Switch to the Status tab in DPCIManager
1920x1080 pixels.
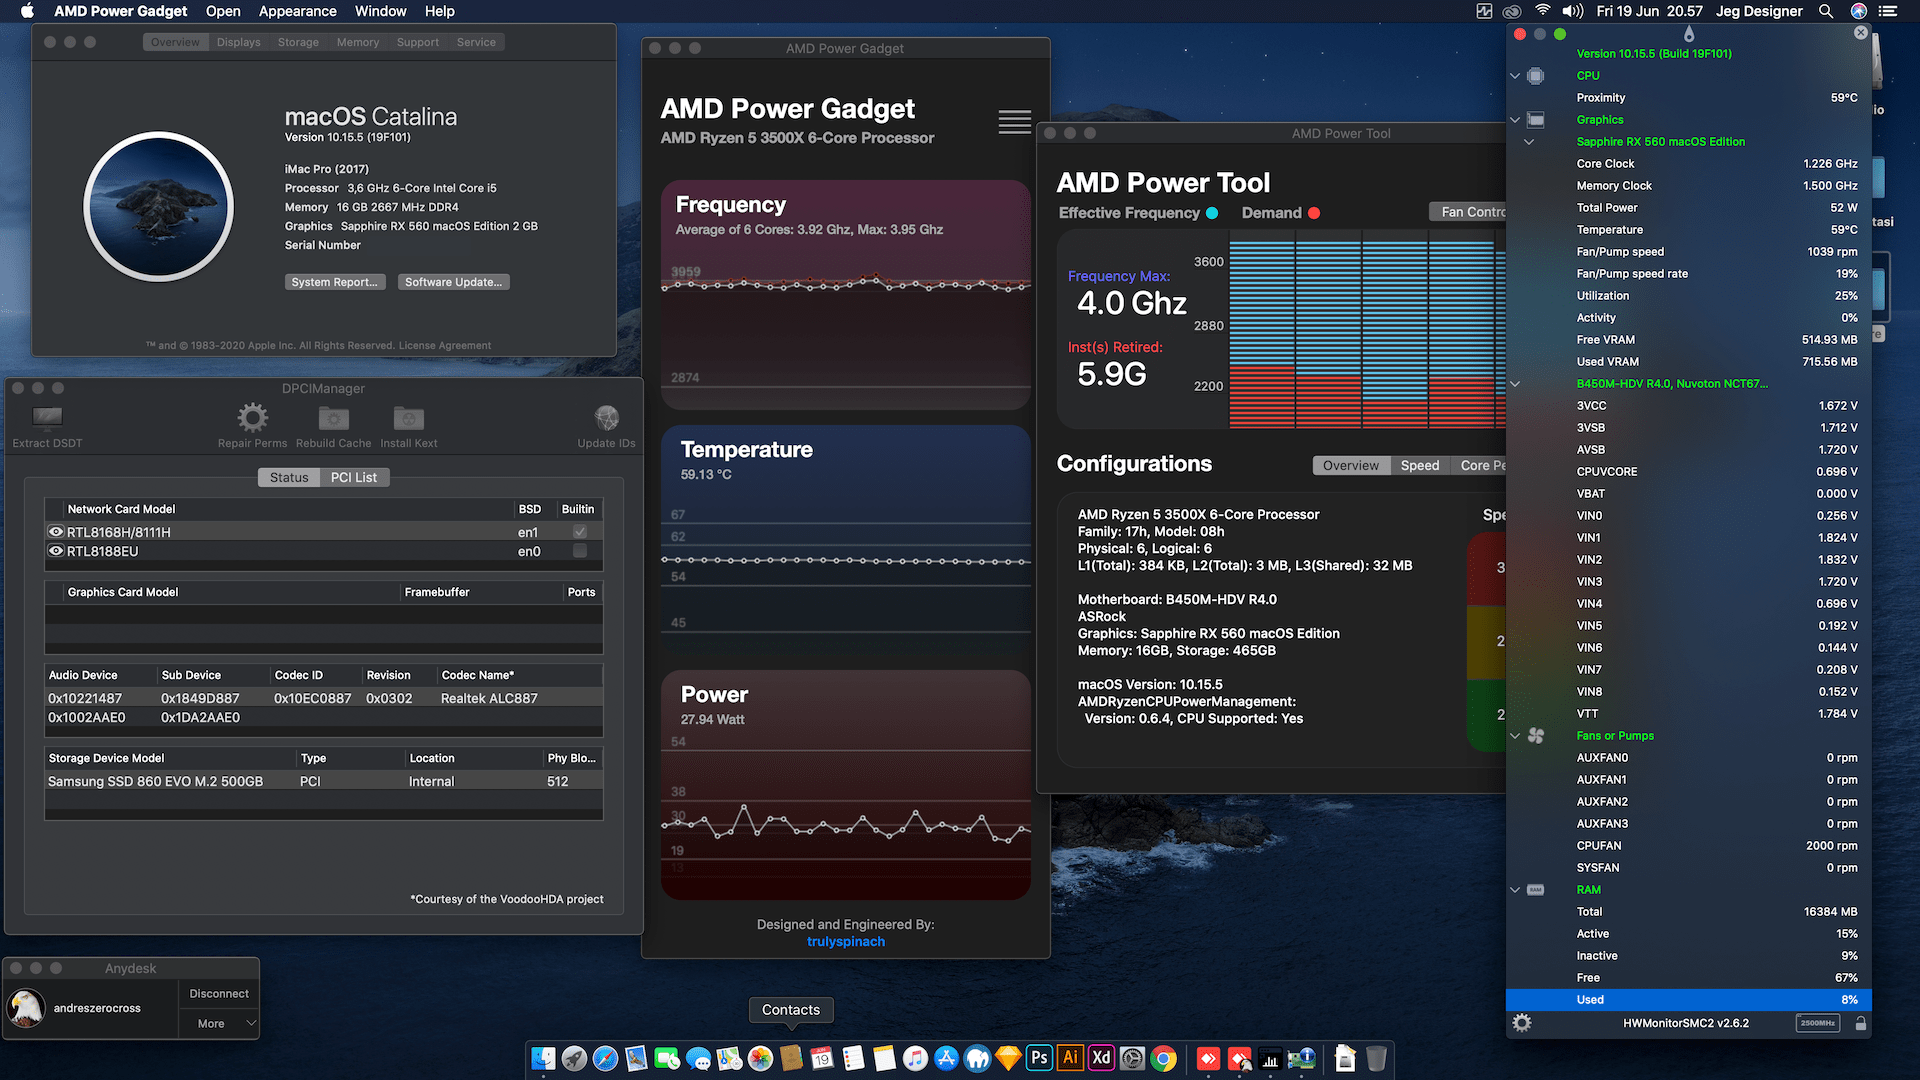pyautogui.click(x=289, y=477)
